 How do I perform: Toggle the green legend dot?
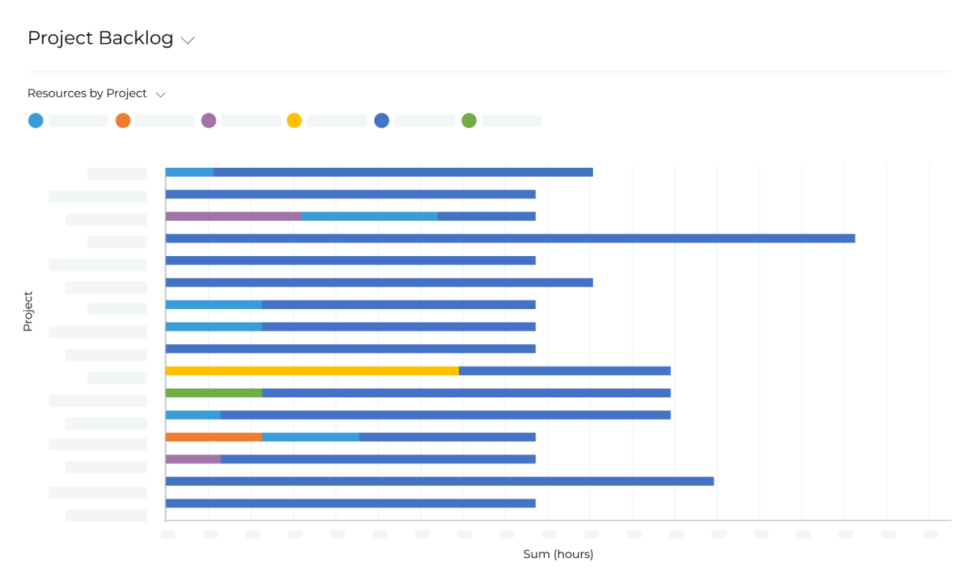(469, 121)
